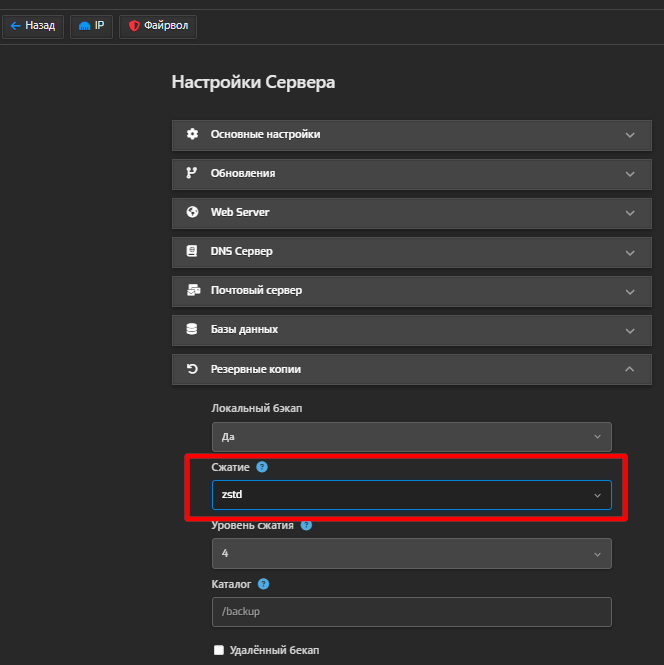This screenshot has height=665, width=664.
Task: Open the Уровень сжатия dropdown
Action: coord(411,553)
